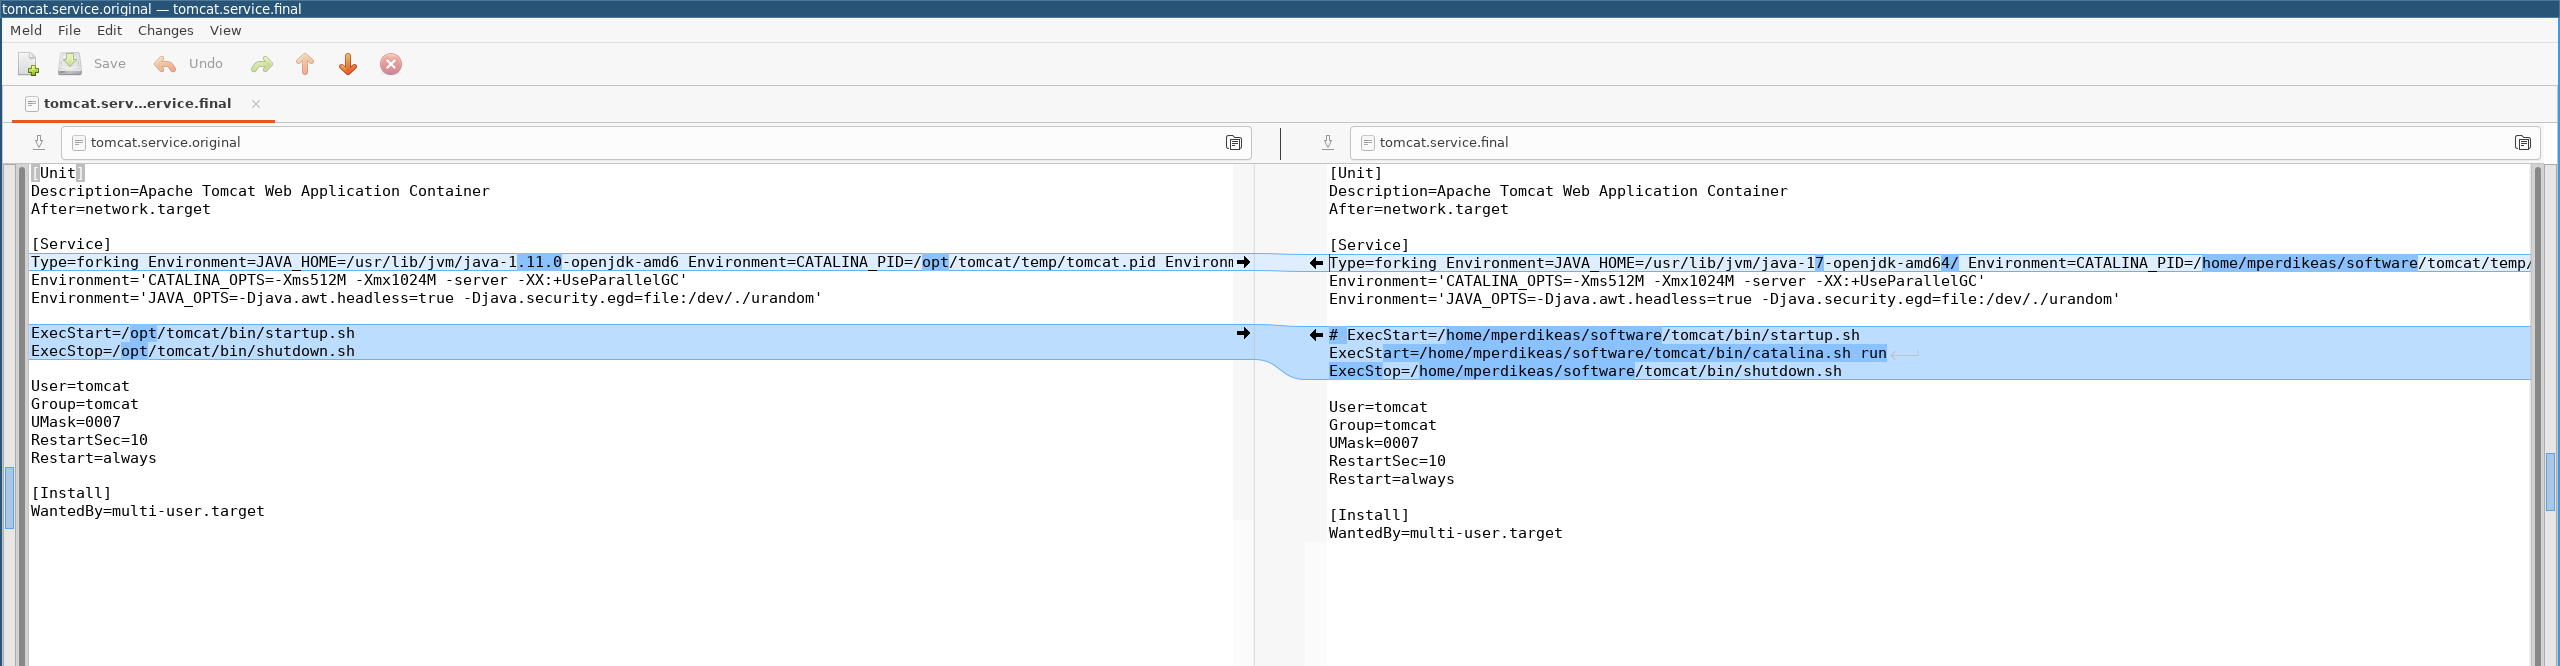Image resolution: width=2560 pixels, height=666 pixels.
Task: Click the green Redo arrow
Action: coord(262,64)
